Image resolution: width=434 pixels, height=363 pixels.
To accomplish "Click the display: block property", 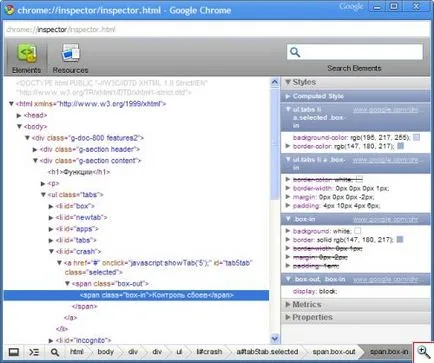I will (x=315, y=291).
